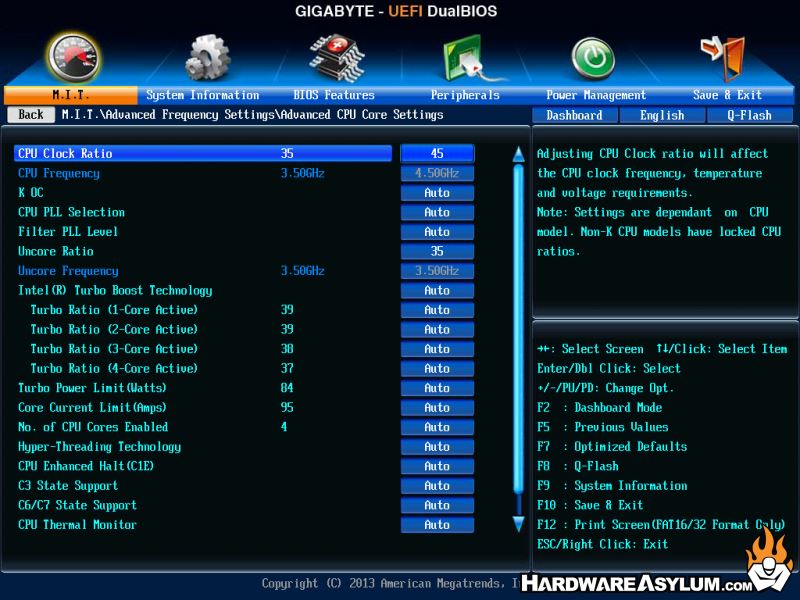Click the vertical scrollbar track
This screenshot has height=600, width=800.
[518, 340]
